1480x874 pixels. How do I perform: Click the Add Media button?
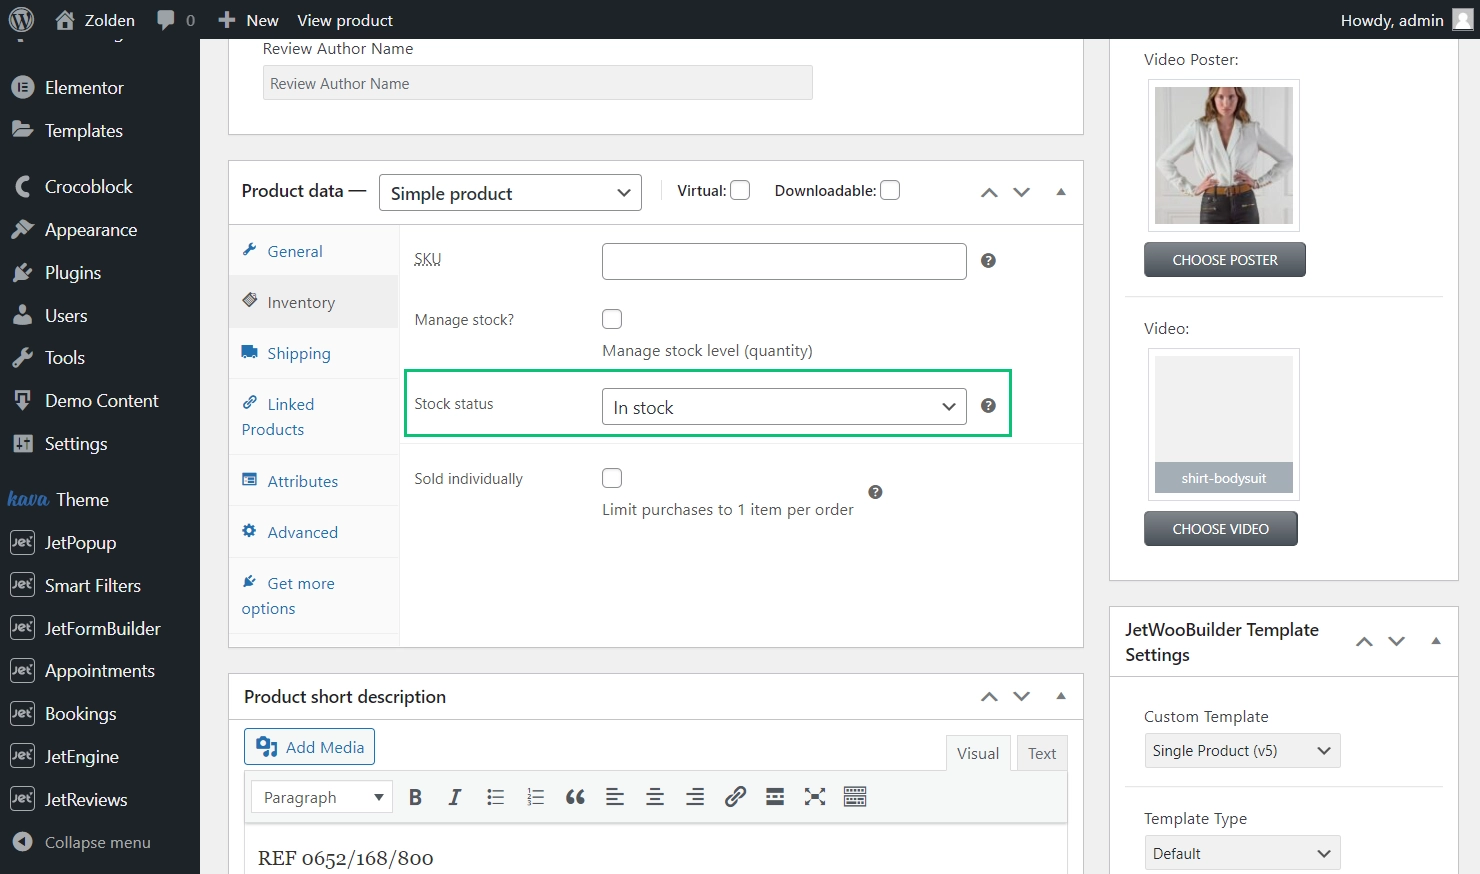[310, 747]
